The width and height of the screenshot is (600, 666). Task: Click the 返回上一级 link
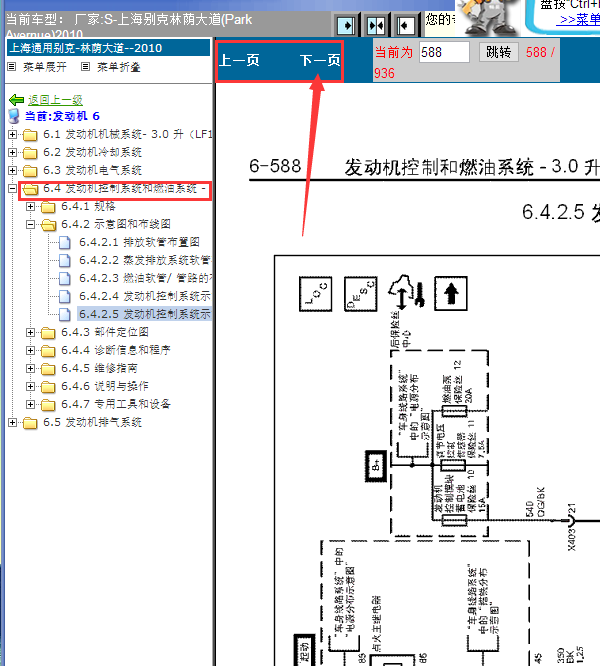(55, 100)
